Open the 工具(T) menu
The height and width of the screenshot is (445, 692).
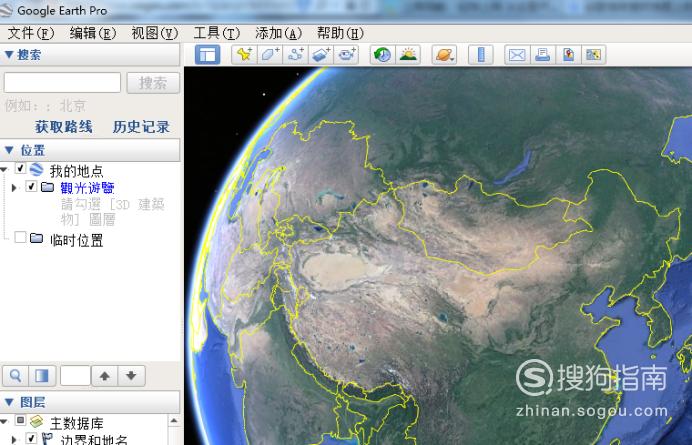click(x=216, y=33)
